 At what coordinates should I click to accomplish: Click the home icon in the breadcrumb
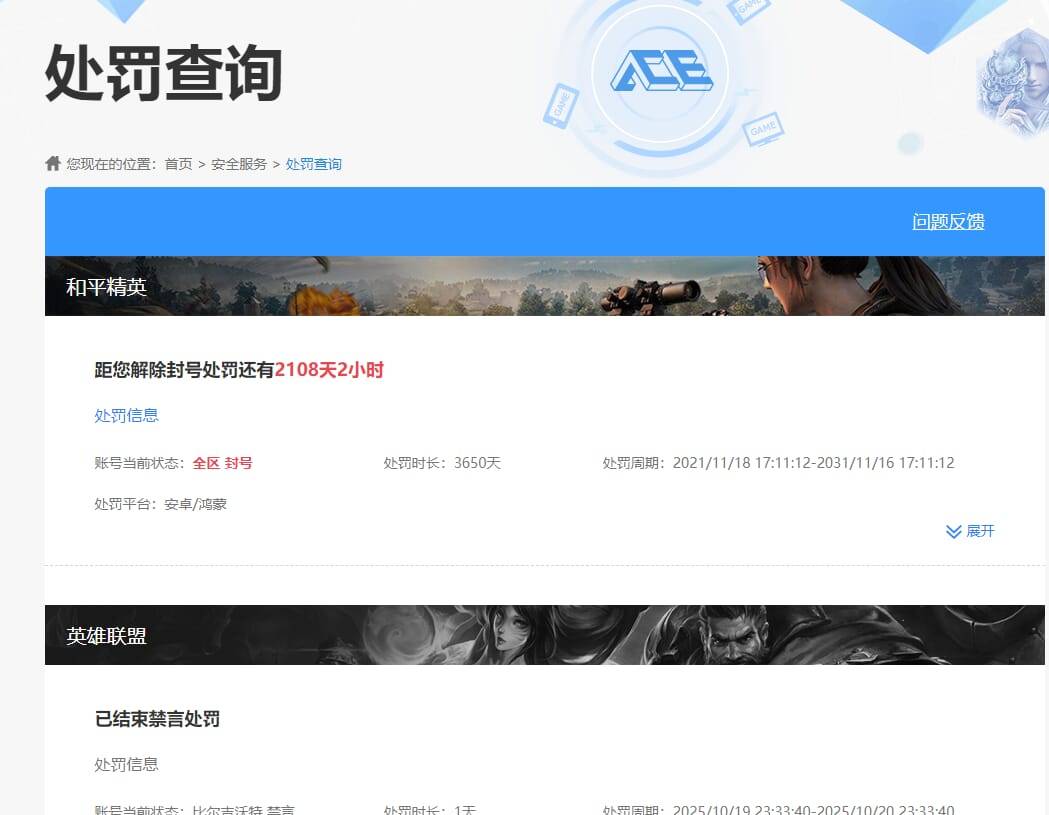pos(52,162)
